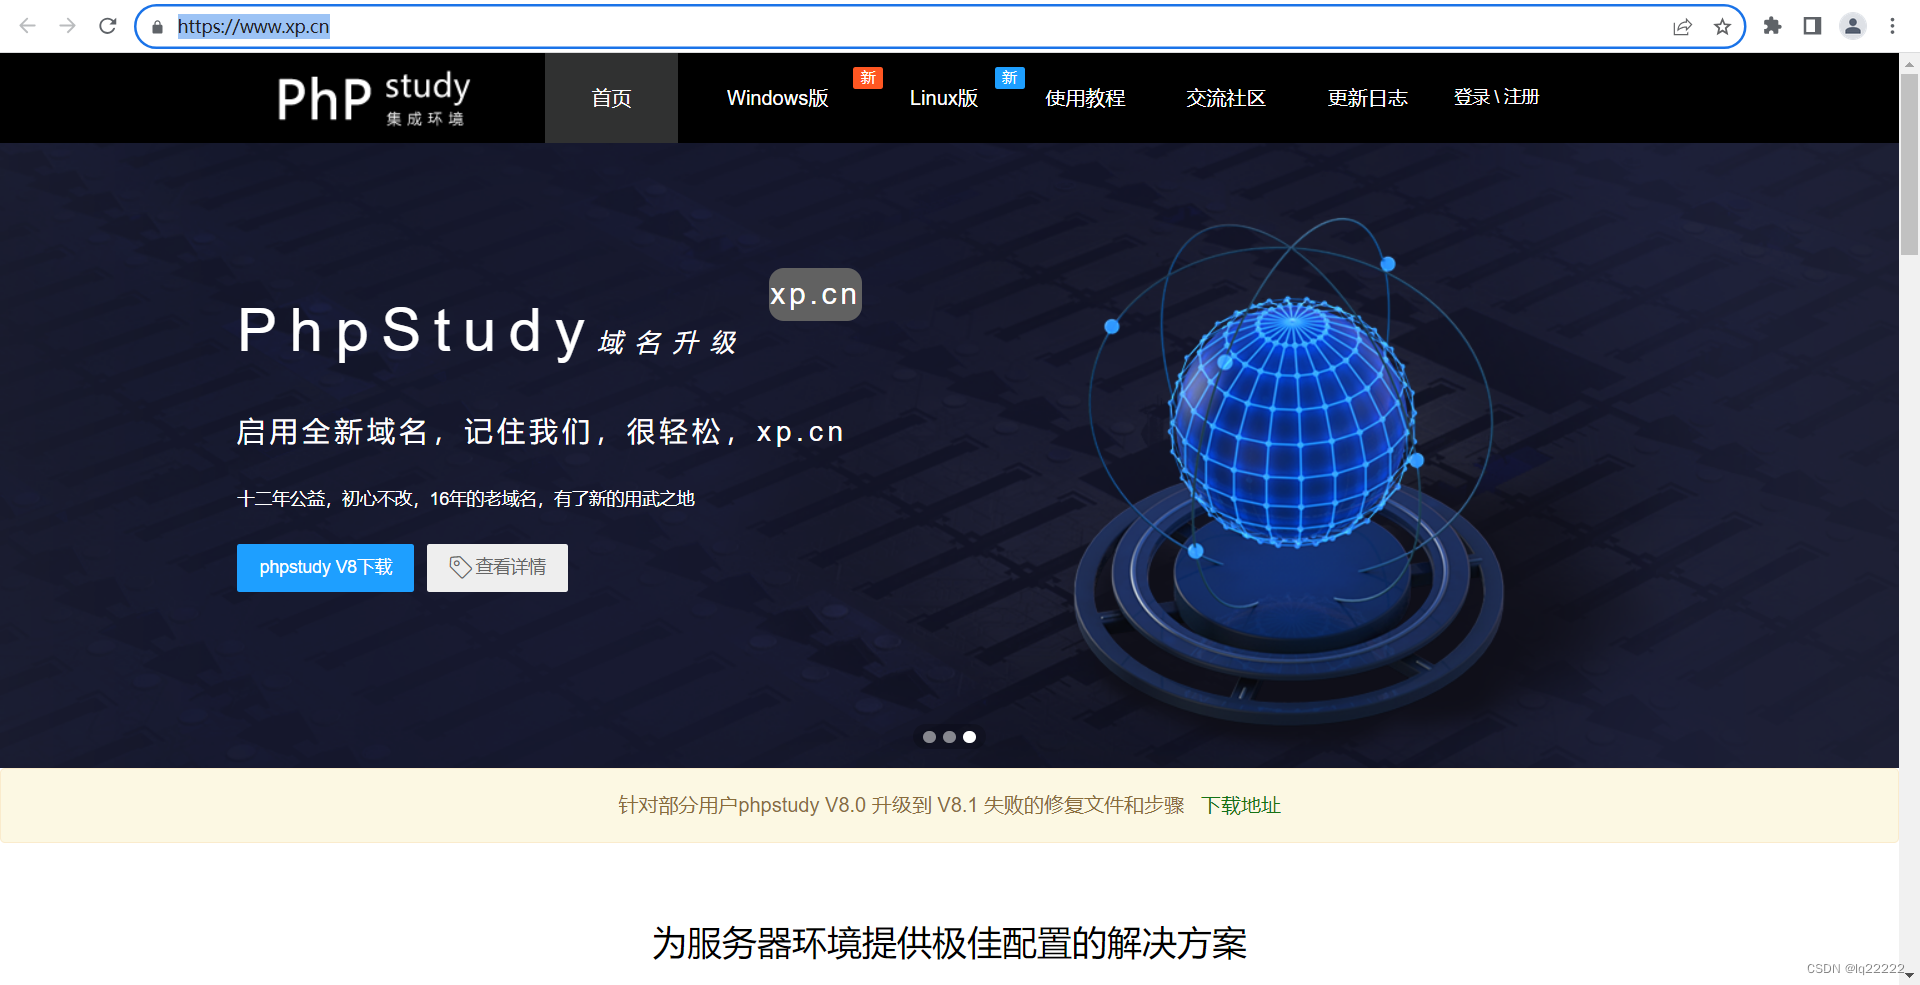Open the three-dot browser menu
Screen dimensions: 1920x985
(x=1892, y=27)
